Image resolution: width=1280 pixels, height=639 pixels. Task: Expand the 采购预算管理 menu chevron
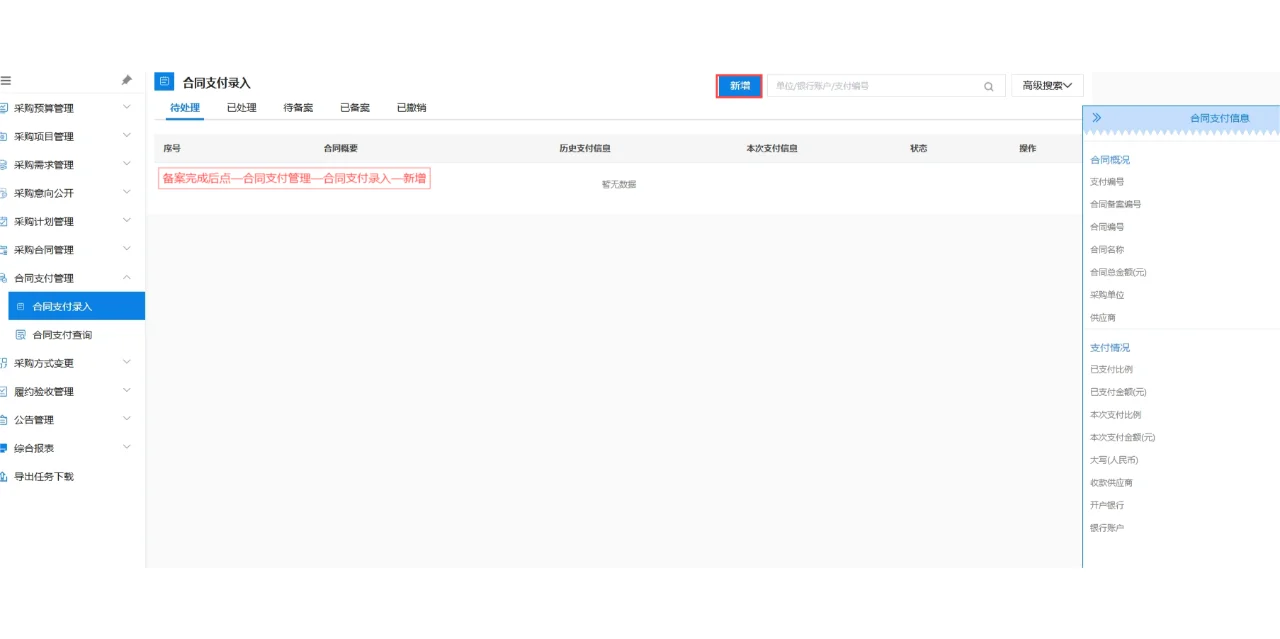(127, 107)
